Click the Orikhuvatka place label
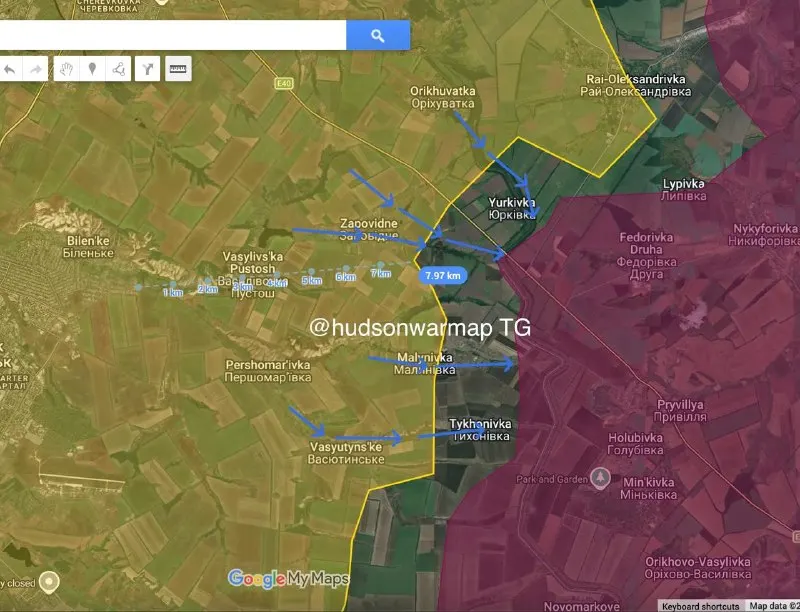800x612 pixels. pyautogui.click(x=443, y=97)
